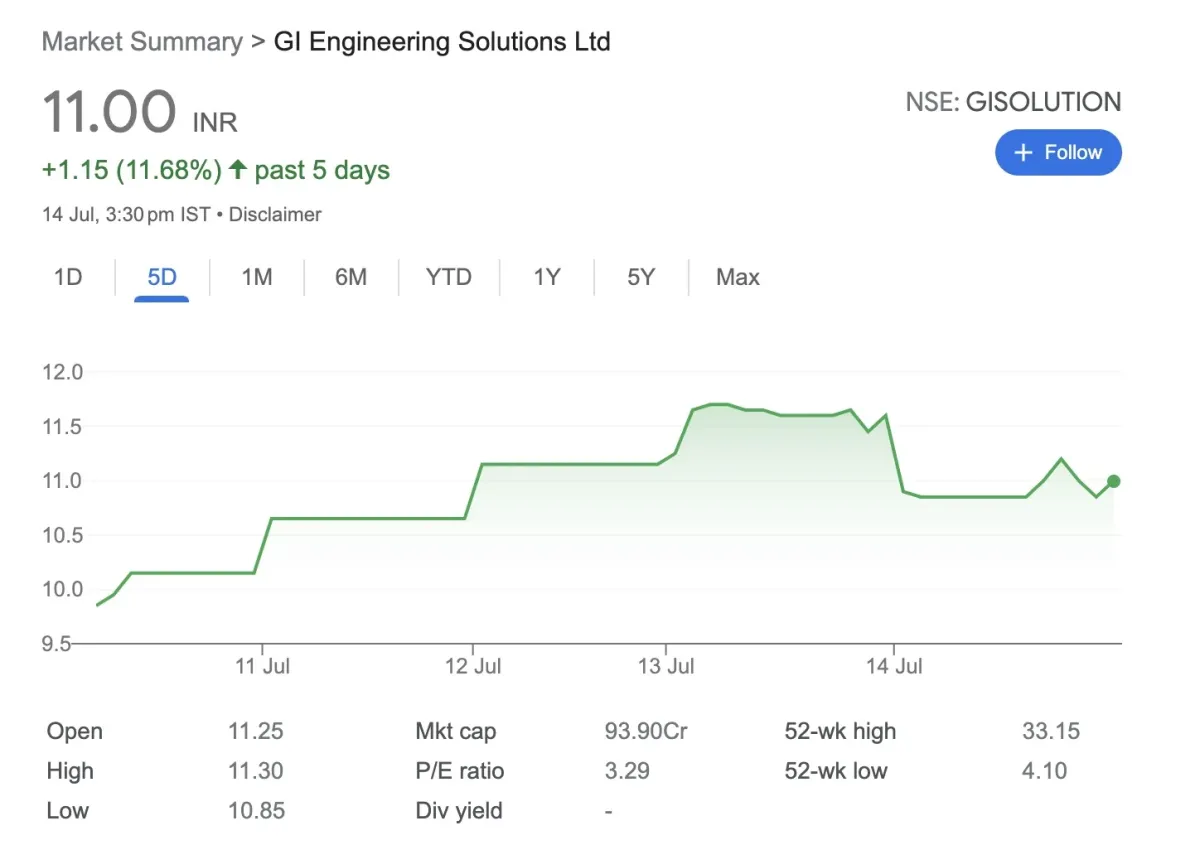This screenshot has height=845, width=1200.
Task: Click the 12.0 y-axis label
Action: pos(62,372)
